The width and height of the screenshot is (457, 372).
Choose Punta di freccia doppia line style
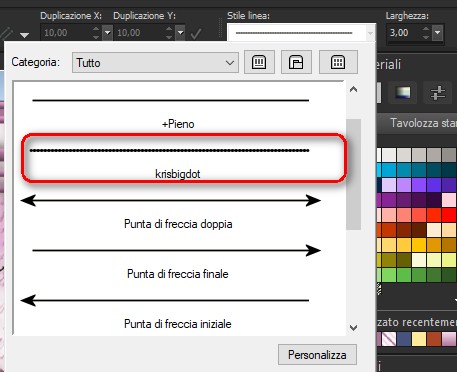(x=178, y=212)
